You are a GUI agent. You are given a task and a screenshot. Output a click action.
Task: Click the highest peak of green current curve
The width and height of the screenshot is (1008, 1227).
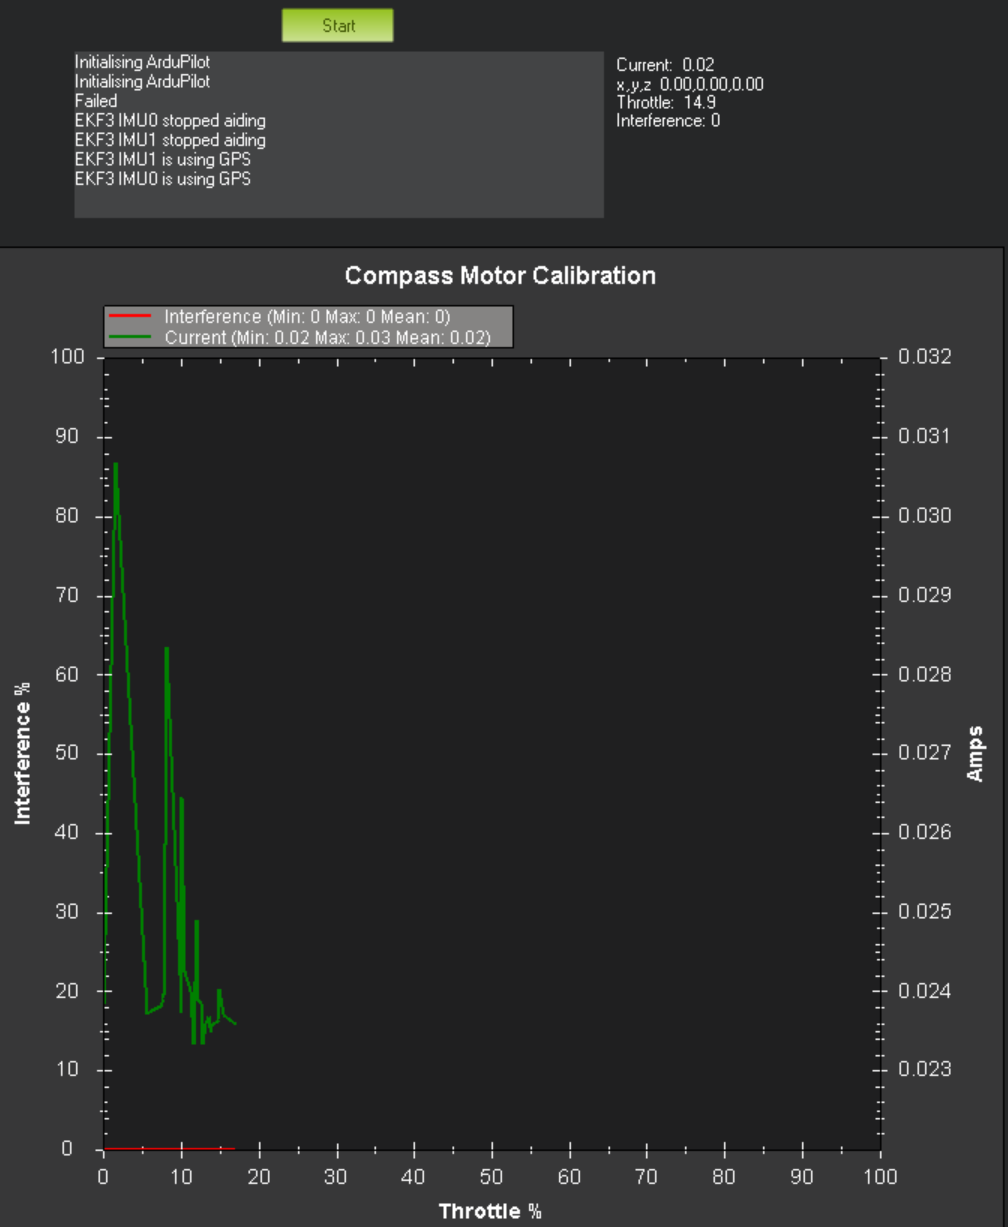coord(116,464)
